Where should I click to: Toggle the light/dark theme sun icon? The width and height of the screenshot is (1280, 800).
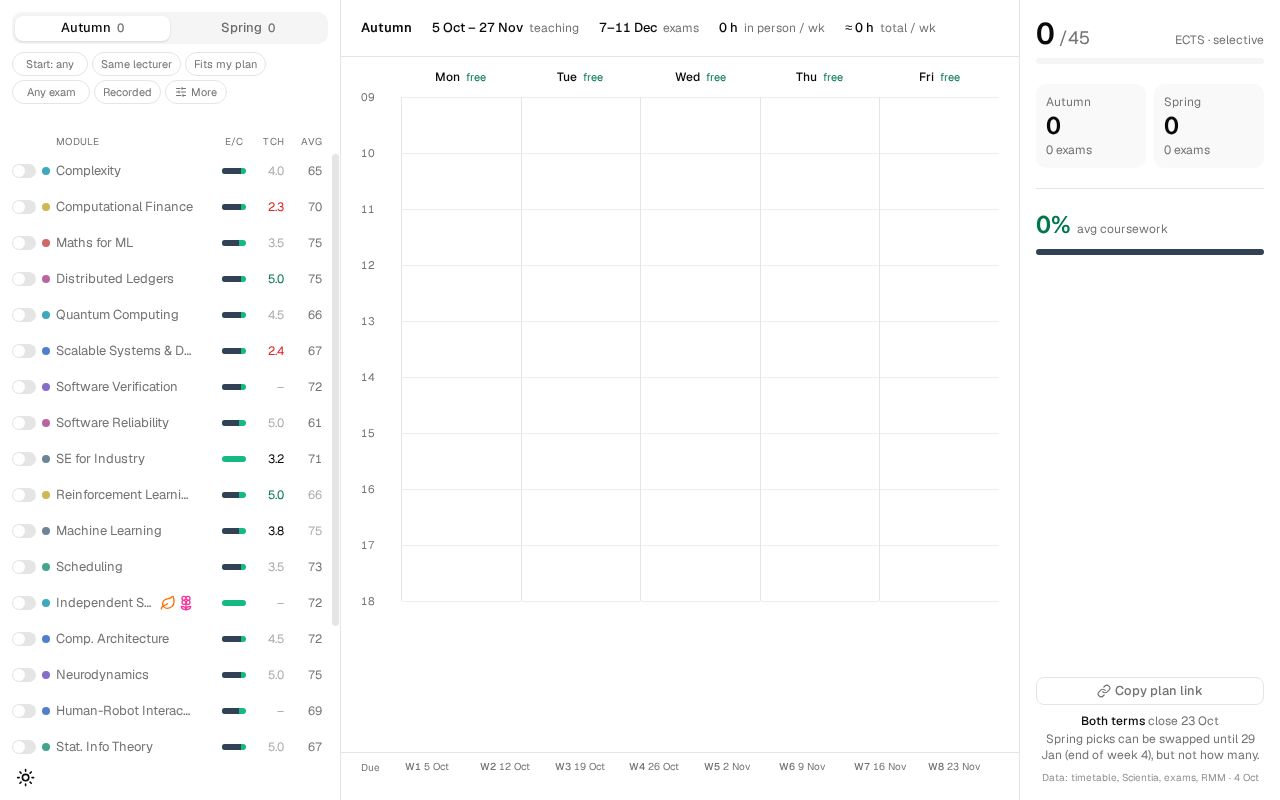point(26,777)
